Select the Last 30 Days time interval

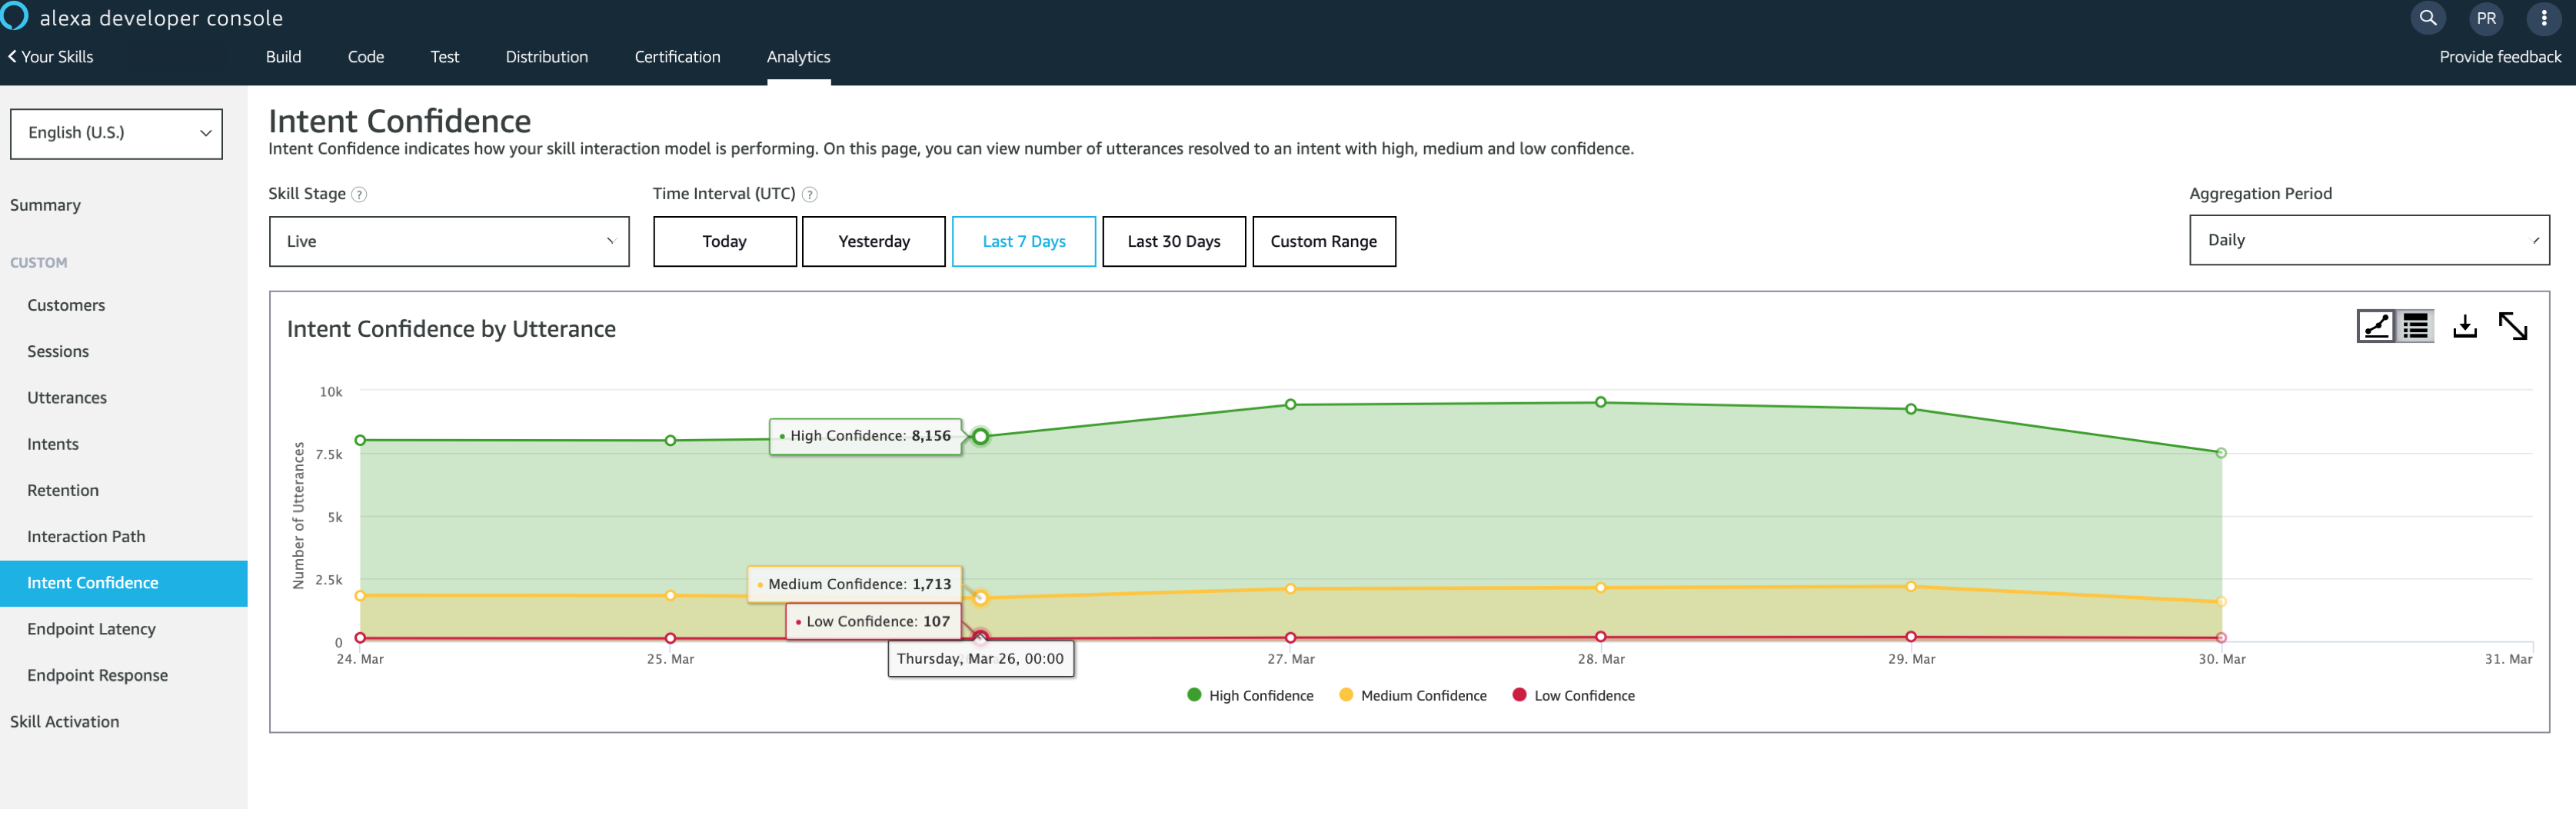[x=1173, y=241]
